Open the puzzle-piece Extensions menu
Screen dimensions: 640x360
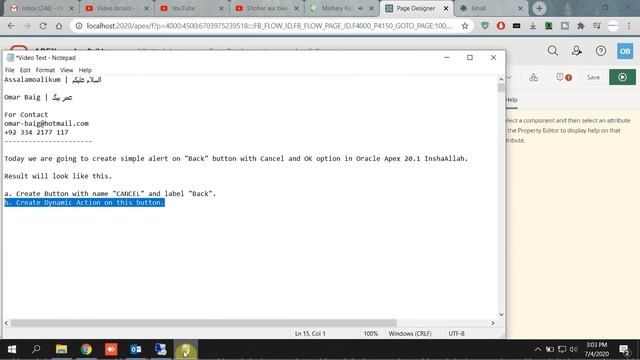click(580, 26)
